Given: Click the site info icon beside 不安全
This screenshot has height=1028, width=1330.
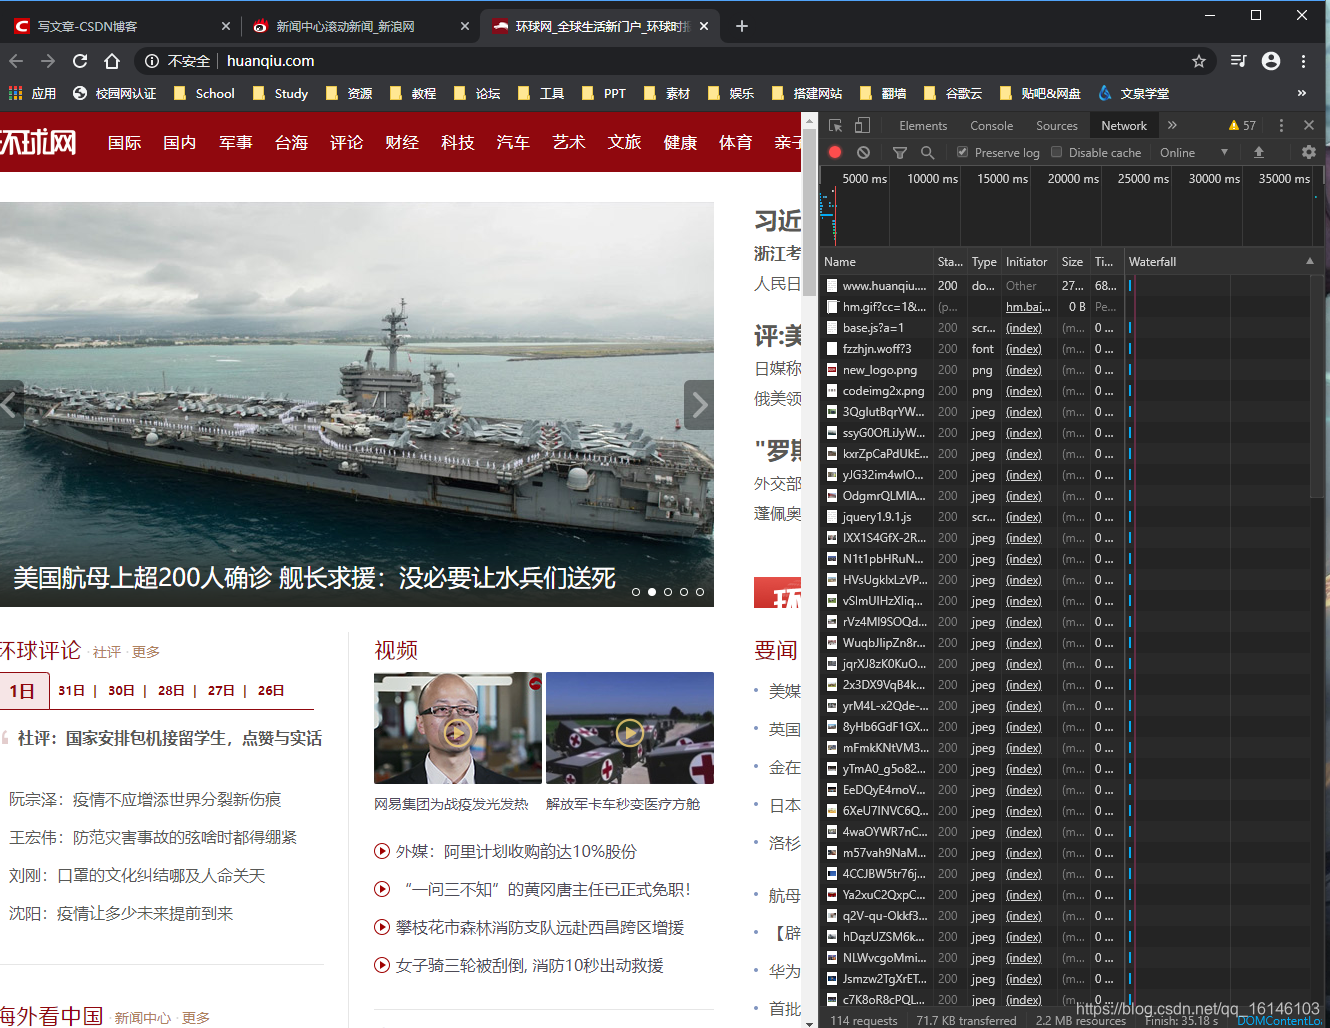Looking at the screenshot, I should [x=152, y=61].
